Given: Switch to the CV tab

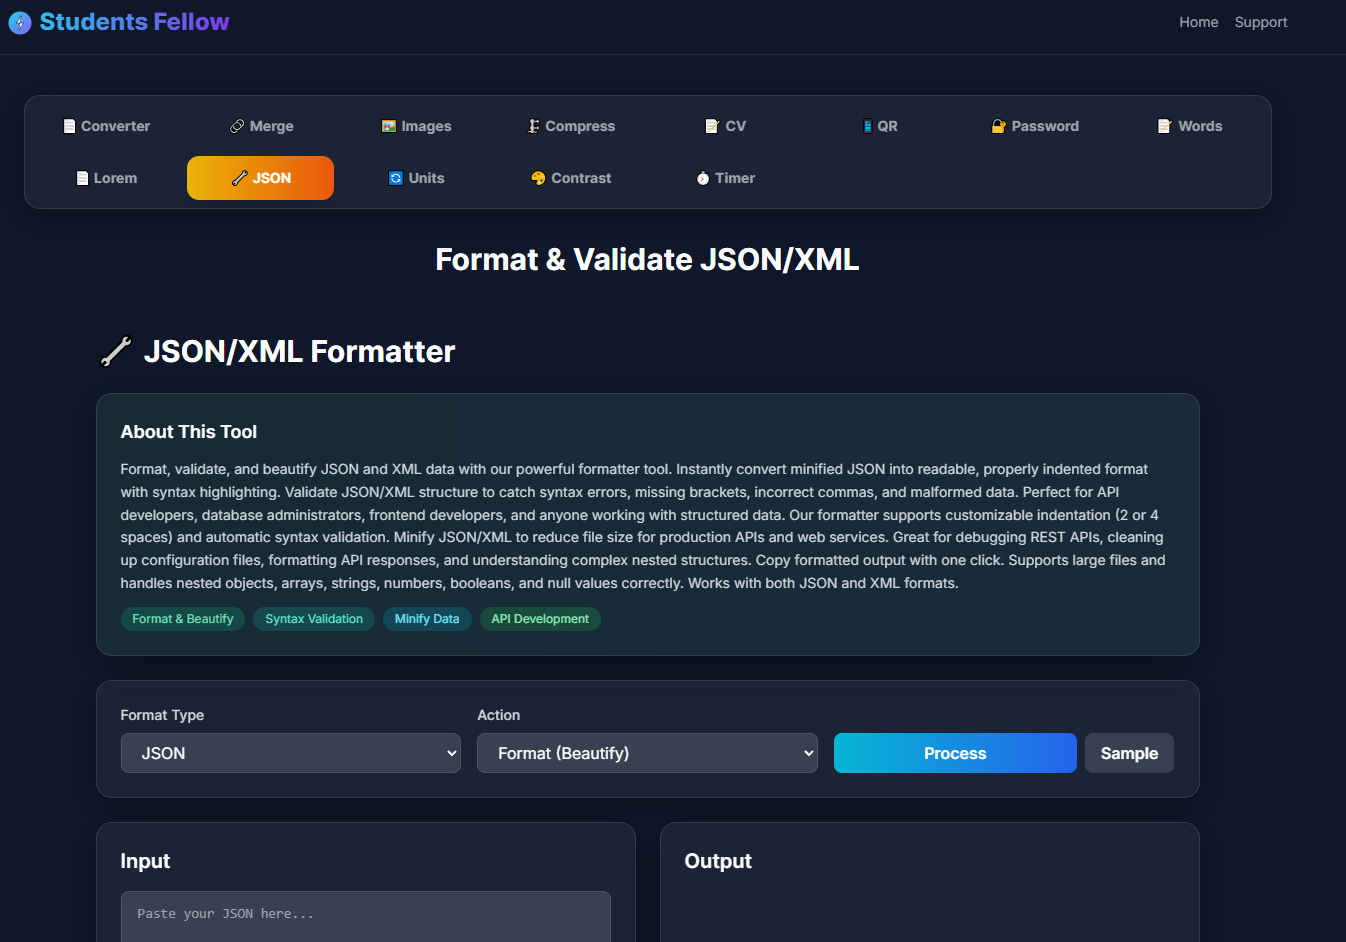Looking at the screenshot, I should [726, 126].
